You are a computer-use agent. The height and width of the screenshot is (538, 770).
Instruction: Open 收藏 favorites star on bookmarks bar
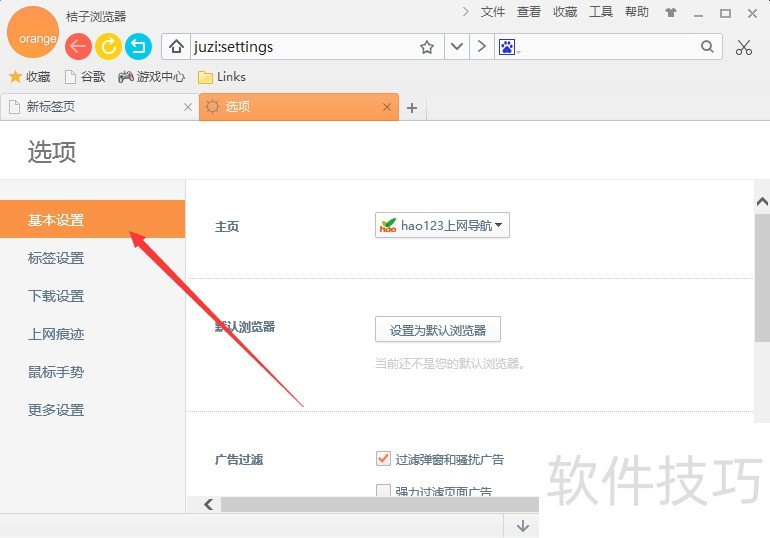pos(29,77)
